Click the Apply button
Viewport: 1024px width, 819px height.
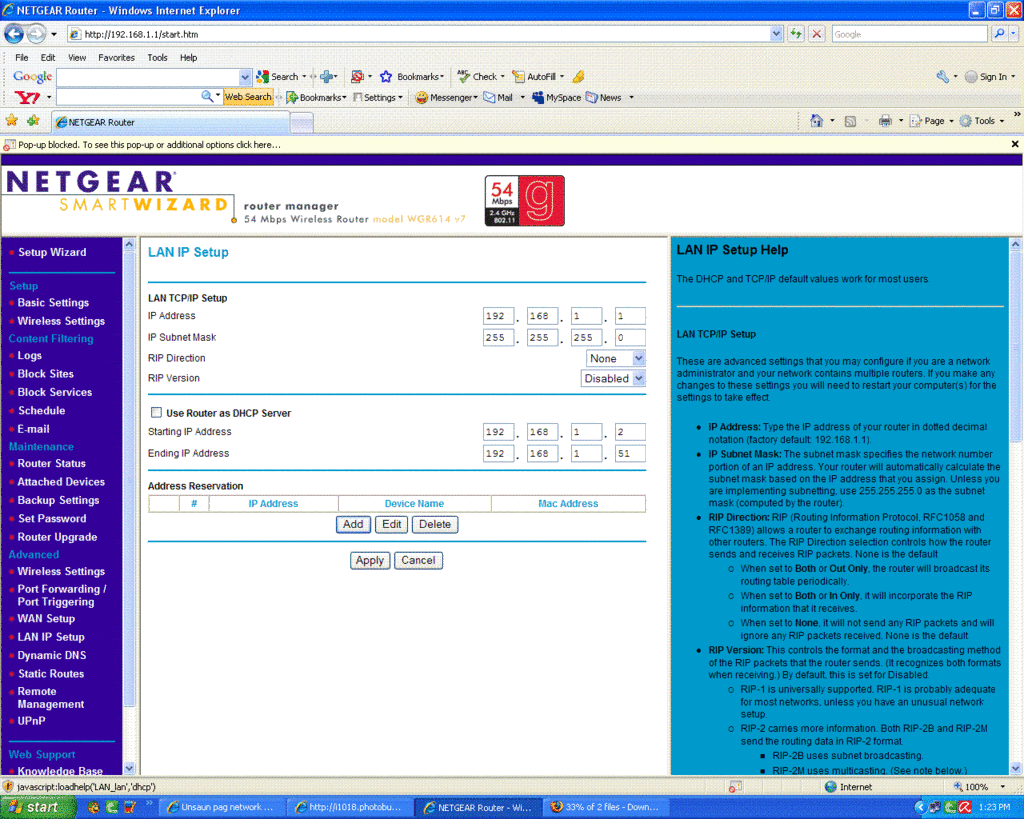pyautogui.click(x=370, y=560)
